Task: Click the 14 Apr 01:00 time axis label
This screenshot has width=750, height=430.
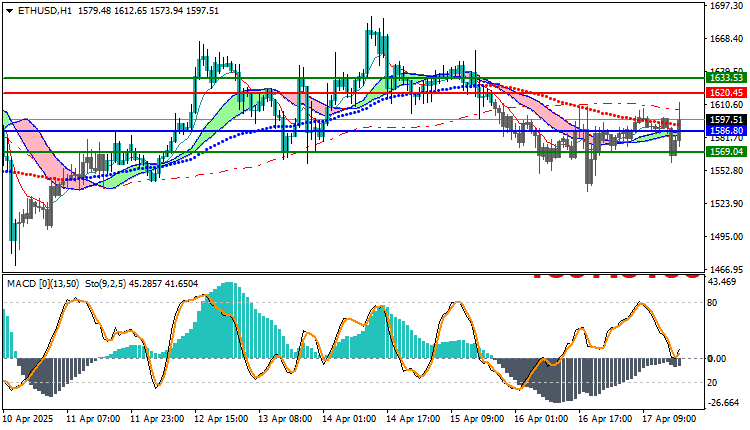Action: tap(349, 419)
